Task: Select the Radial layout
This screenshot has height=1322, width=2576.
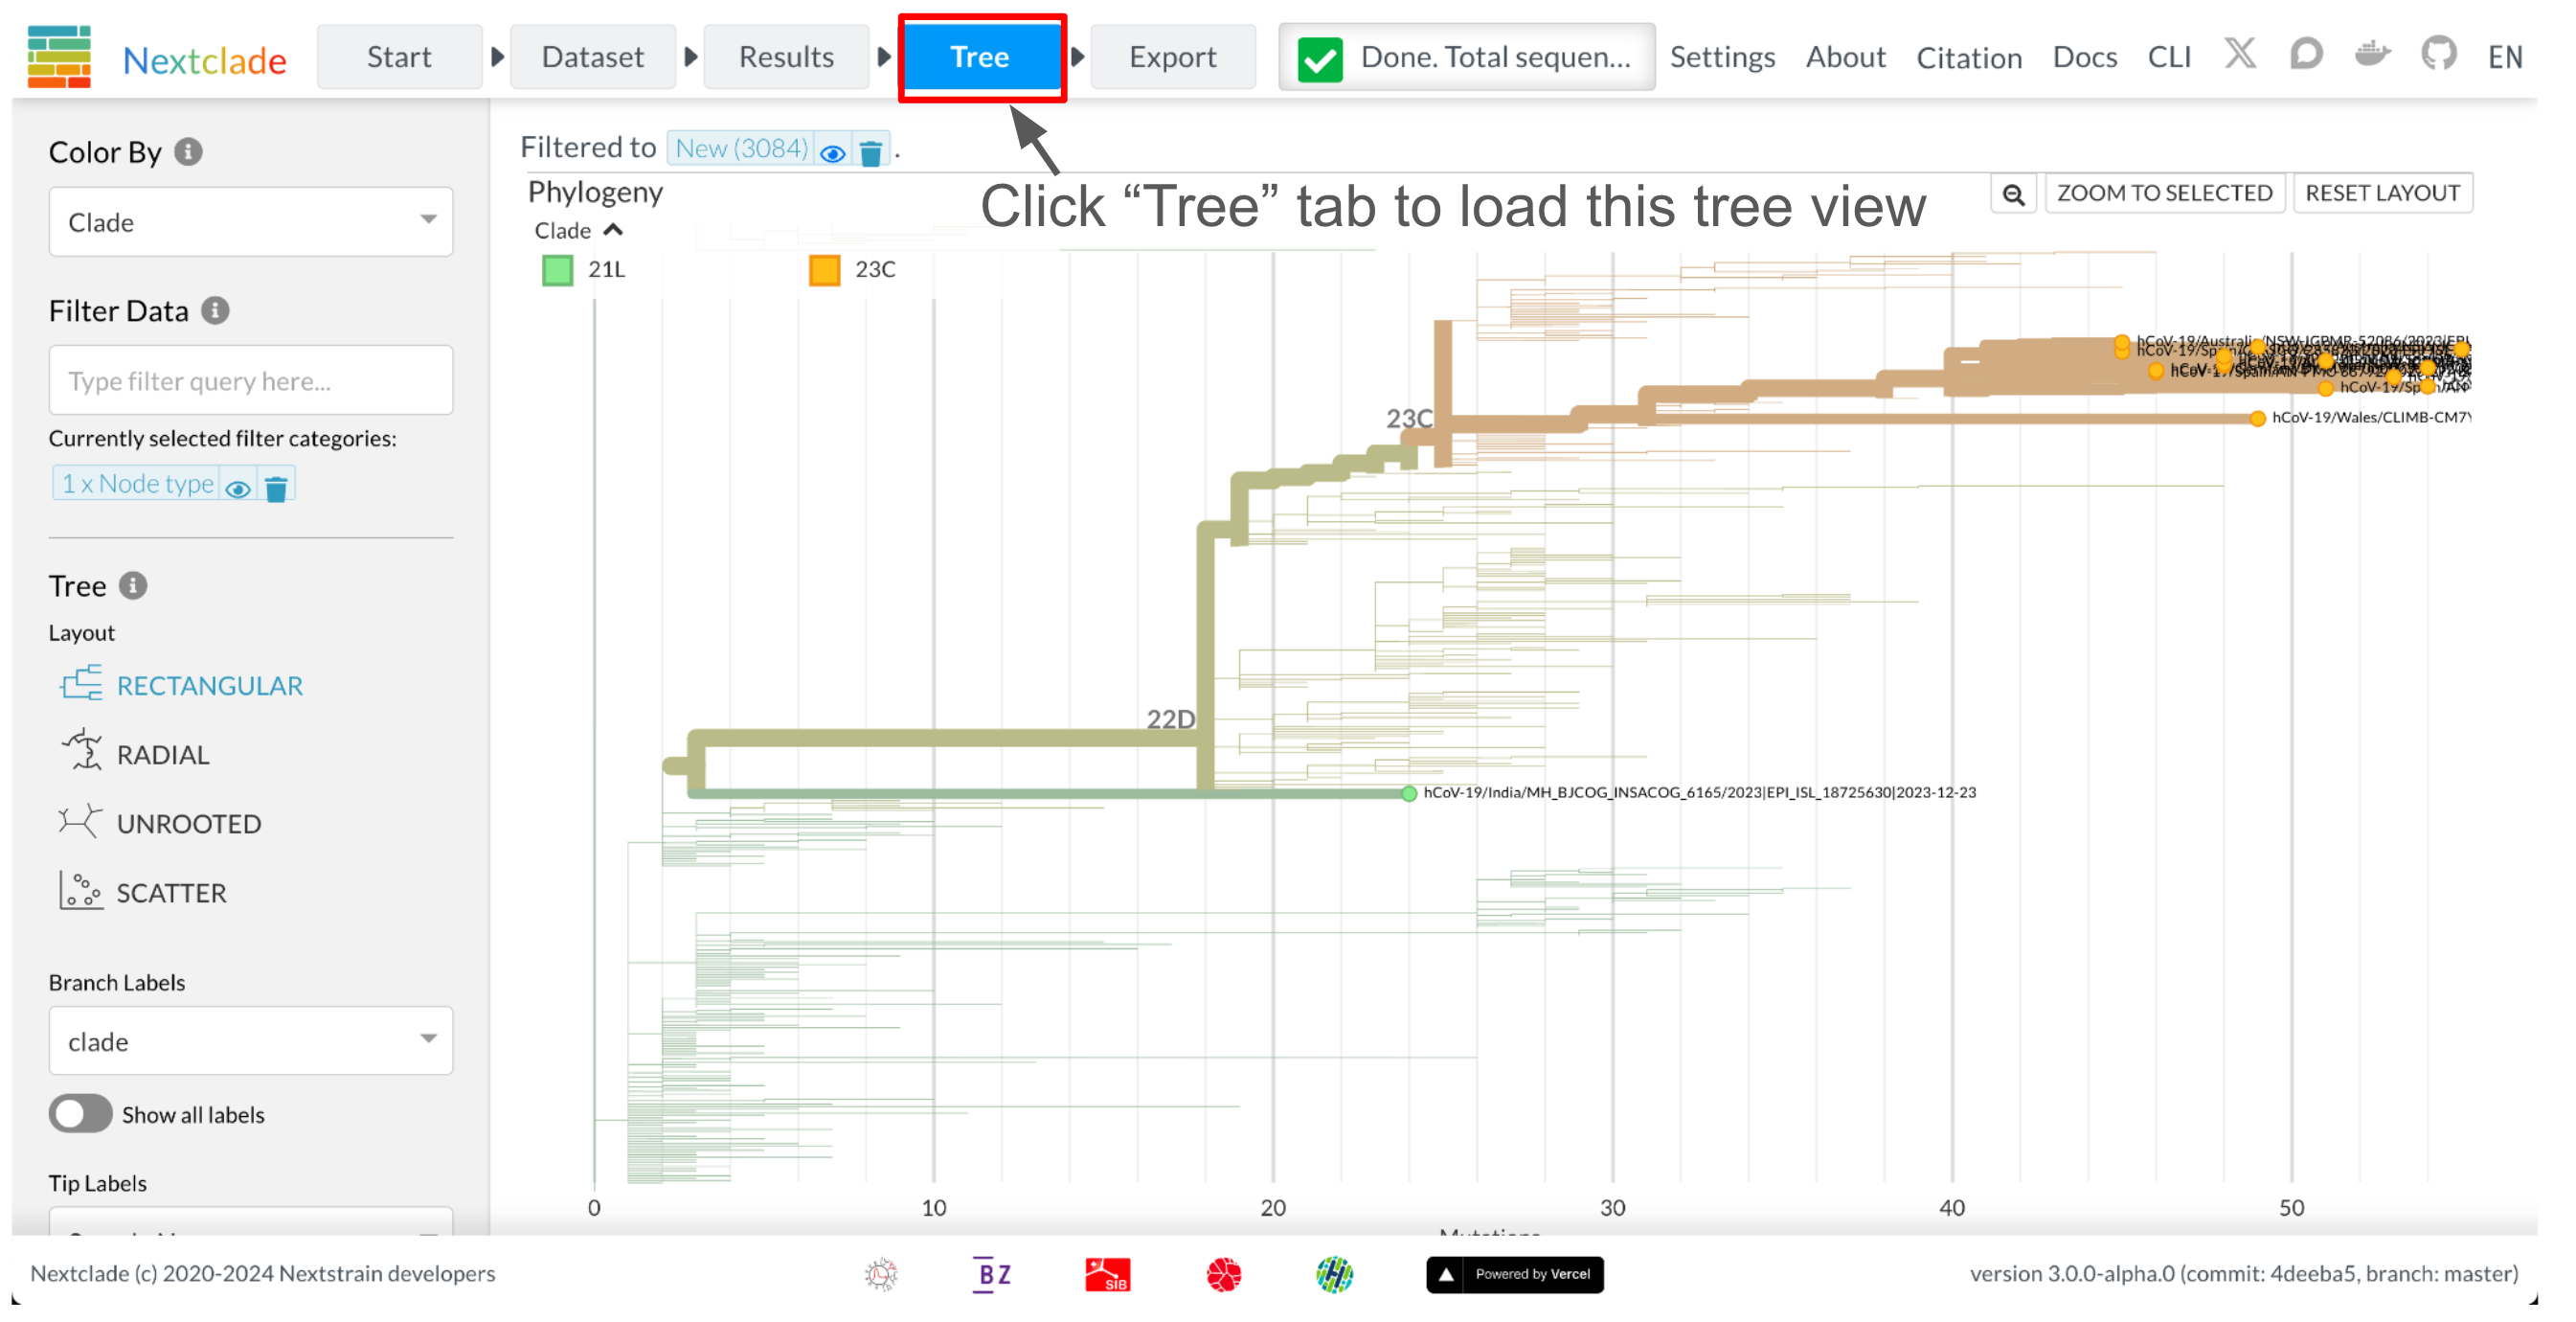Action: (136, 753)
